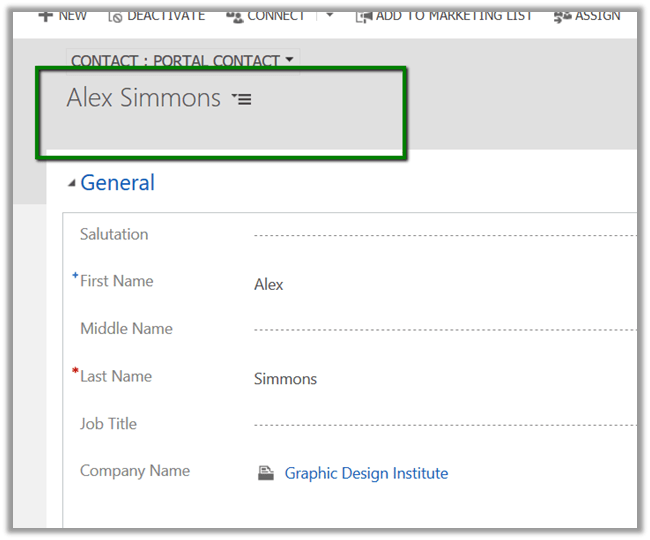This screenshot has height=540, width=650.
Task: Click the Add to Marketing List command
Action: pyautogui.click(x=453, y=16)
